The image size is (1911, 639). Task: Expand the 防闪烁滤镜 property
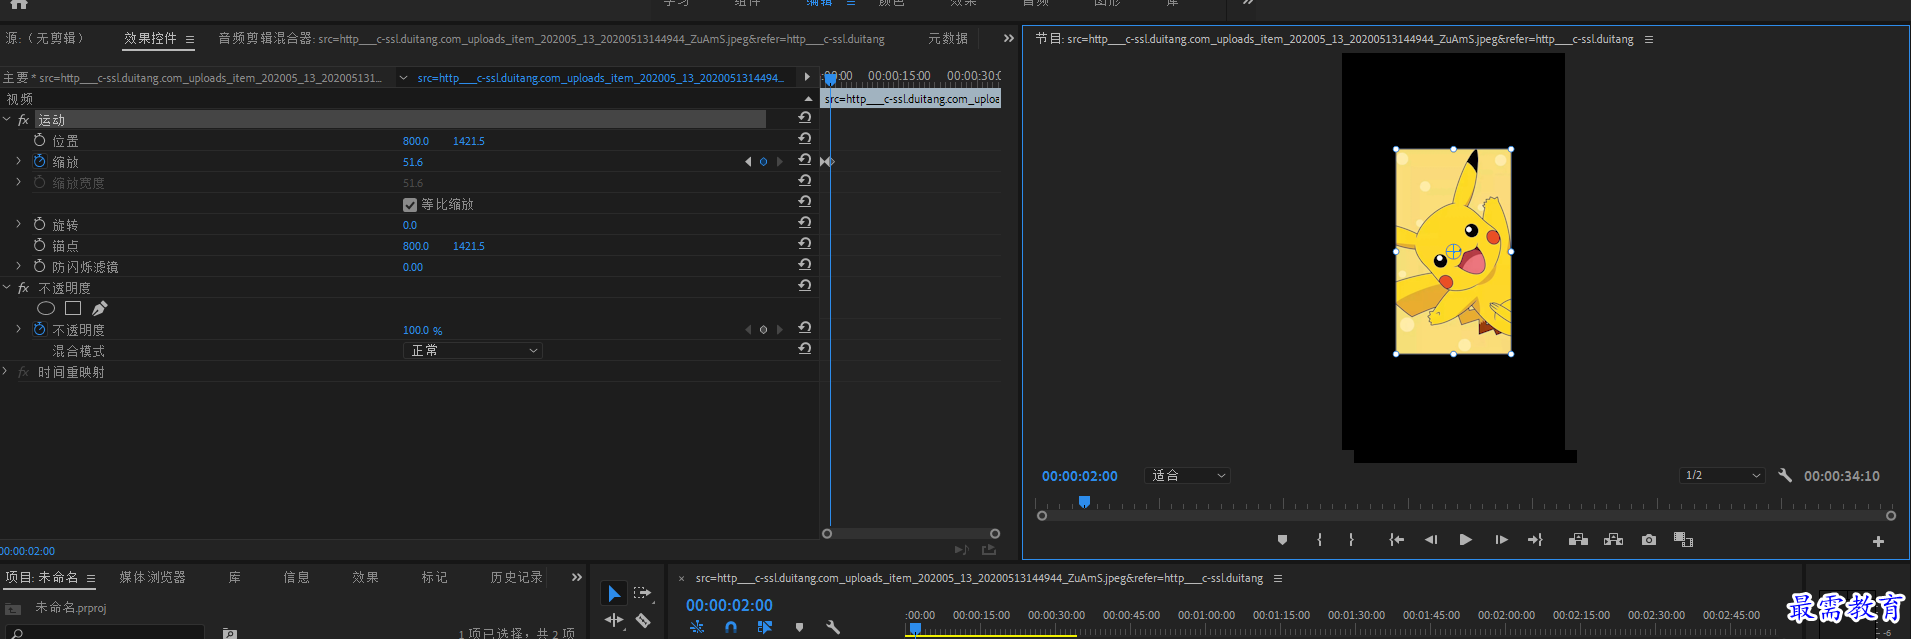click(x=18, y=266)
